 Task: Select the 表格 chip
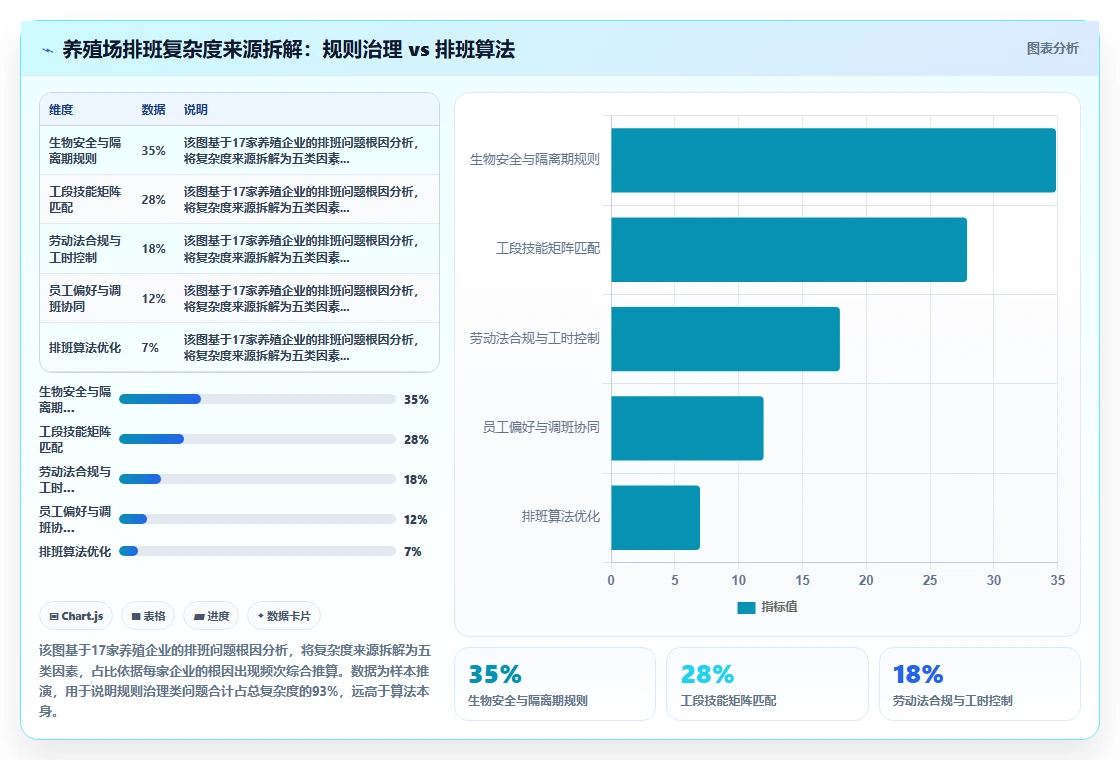(149, 616)
